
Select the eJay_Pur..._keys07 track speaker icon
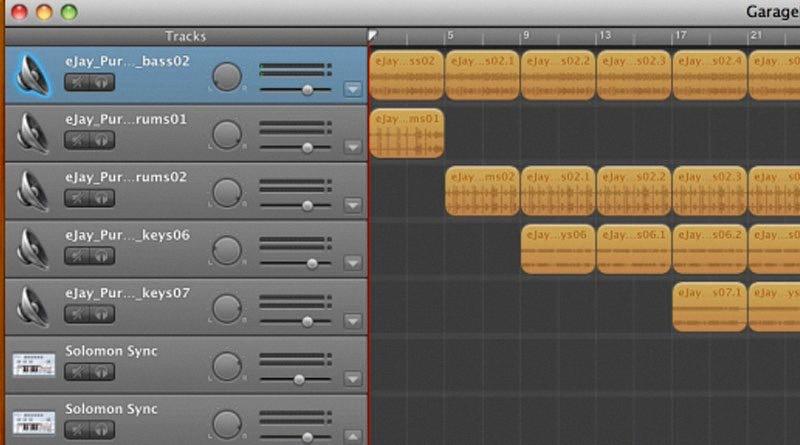33,307
